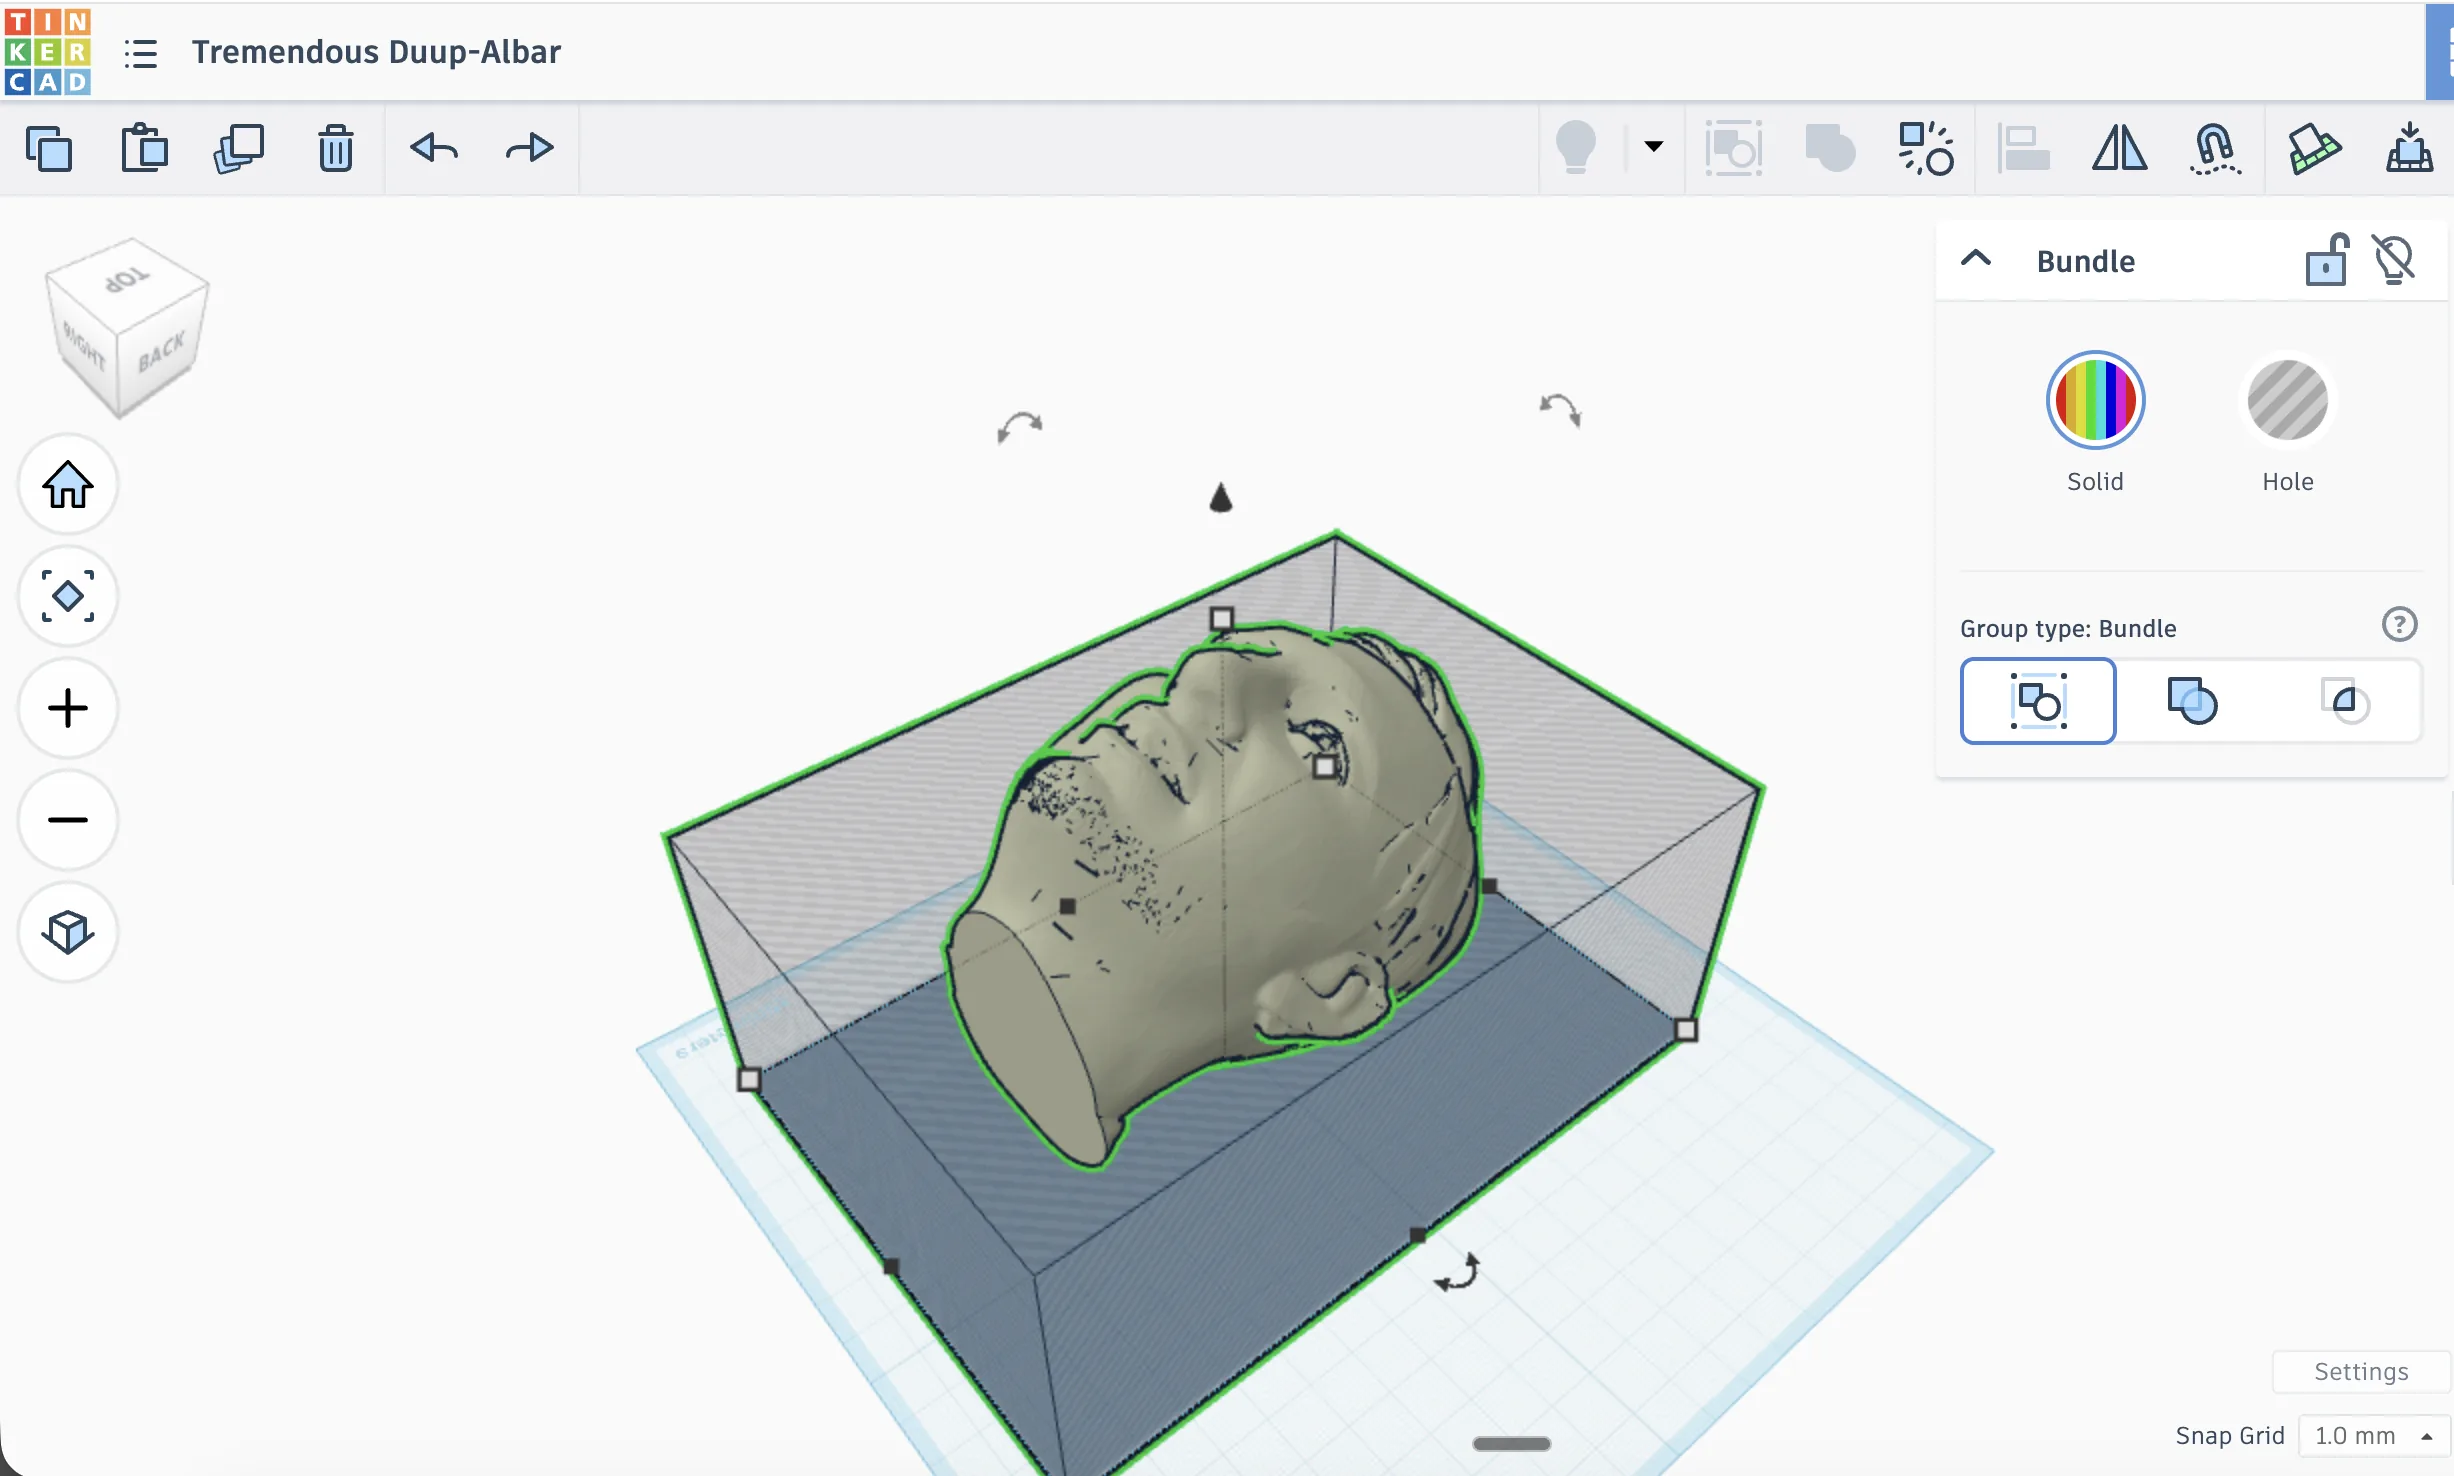The width and height of the screenshot is (2454, 1476).
Task: Click the view cube BACK face
Action: click(162, 353)
